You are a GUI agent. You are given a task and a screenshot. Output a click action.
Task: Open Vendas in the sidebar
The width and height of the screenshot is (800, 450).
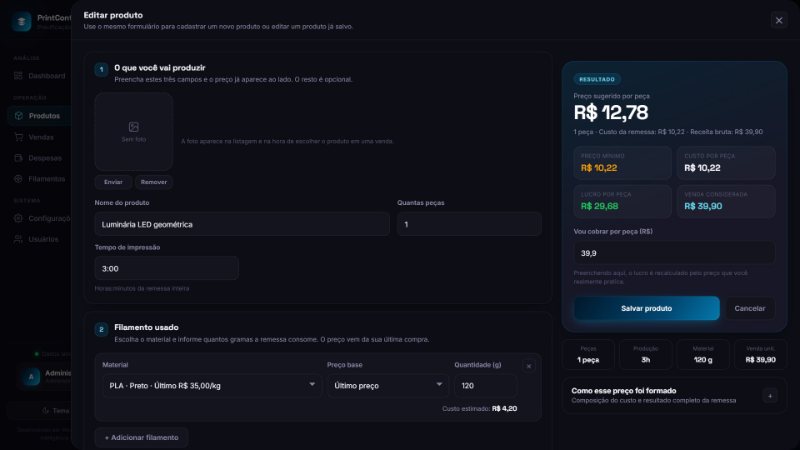[40, 137]
